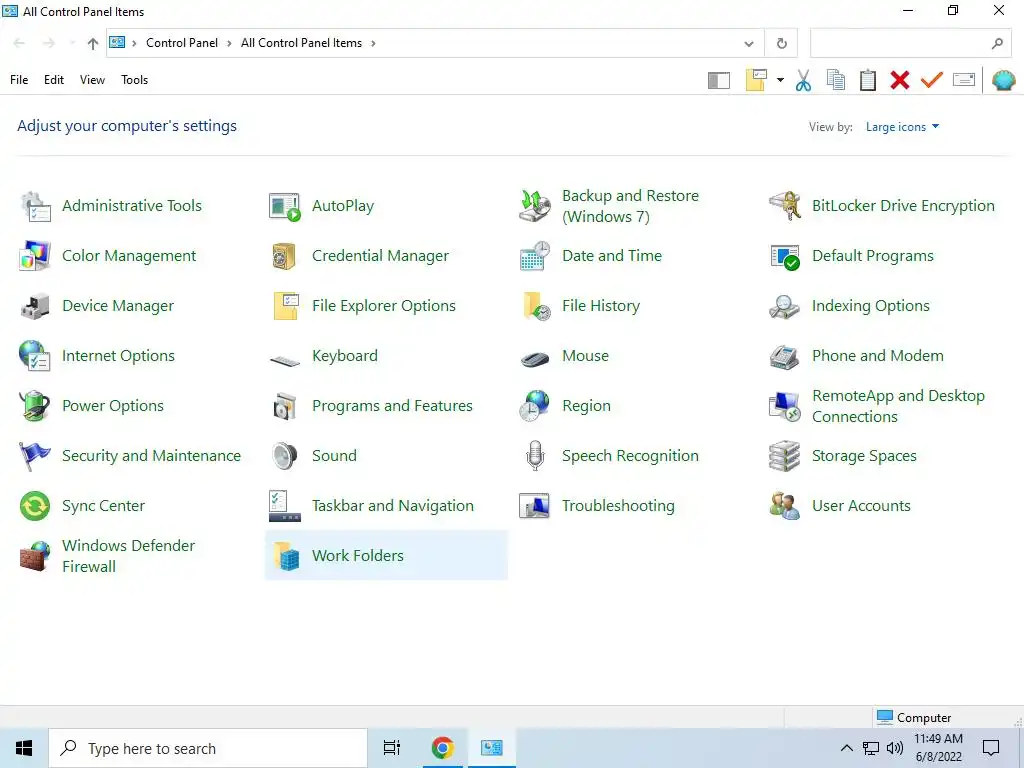Click the Troubleshooting link
Viewport: 1024px width, 768px height.
pyautogui.click(x=618, y=506)
